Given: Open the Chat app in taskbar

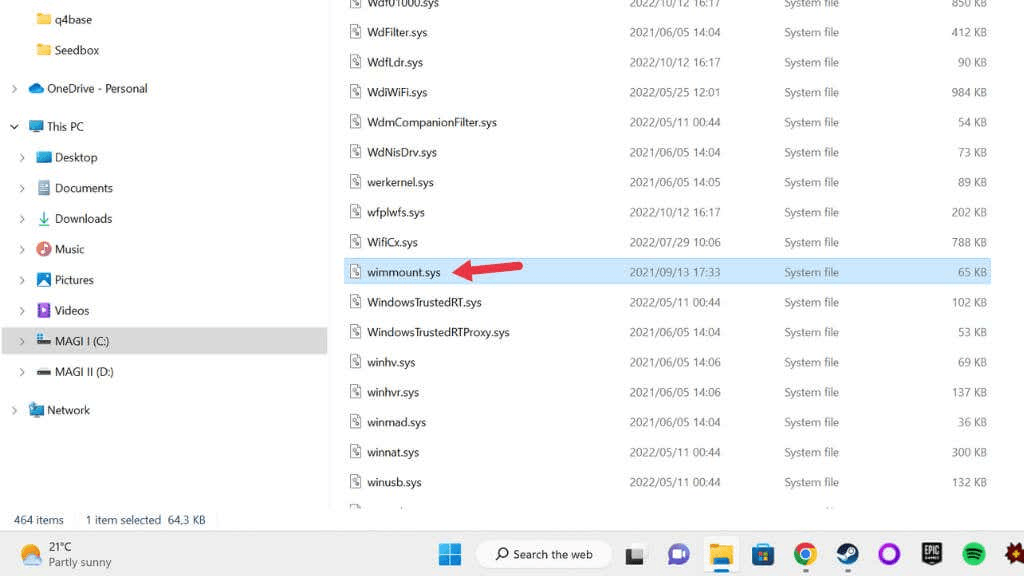Looking at the screenshot, I should pos(679,554).
